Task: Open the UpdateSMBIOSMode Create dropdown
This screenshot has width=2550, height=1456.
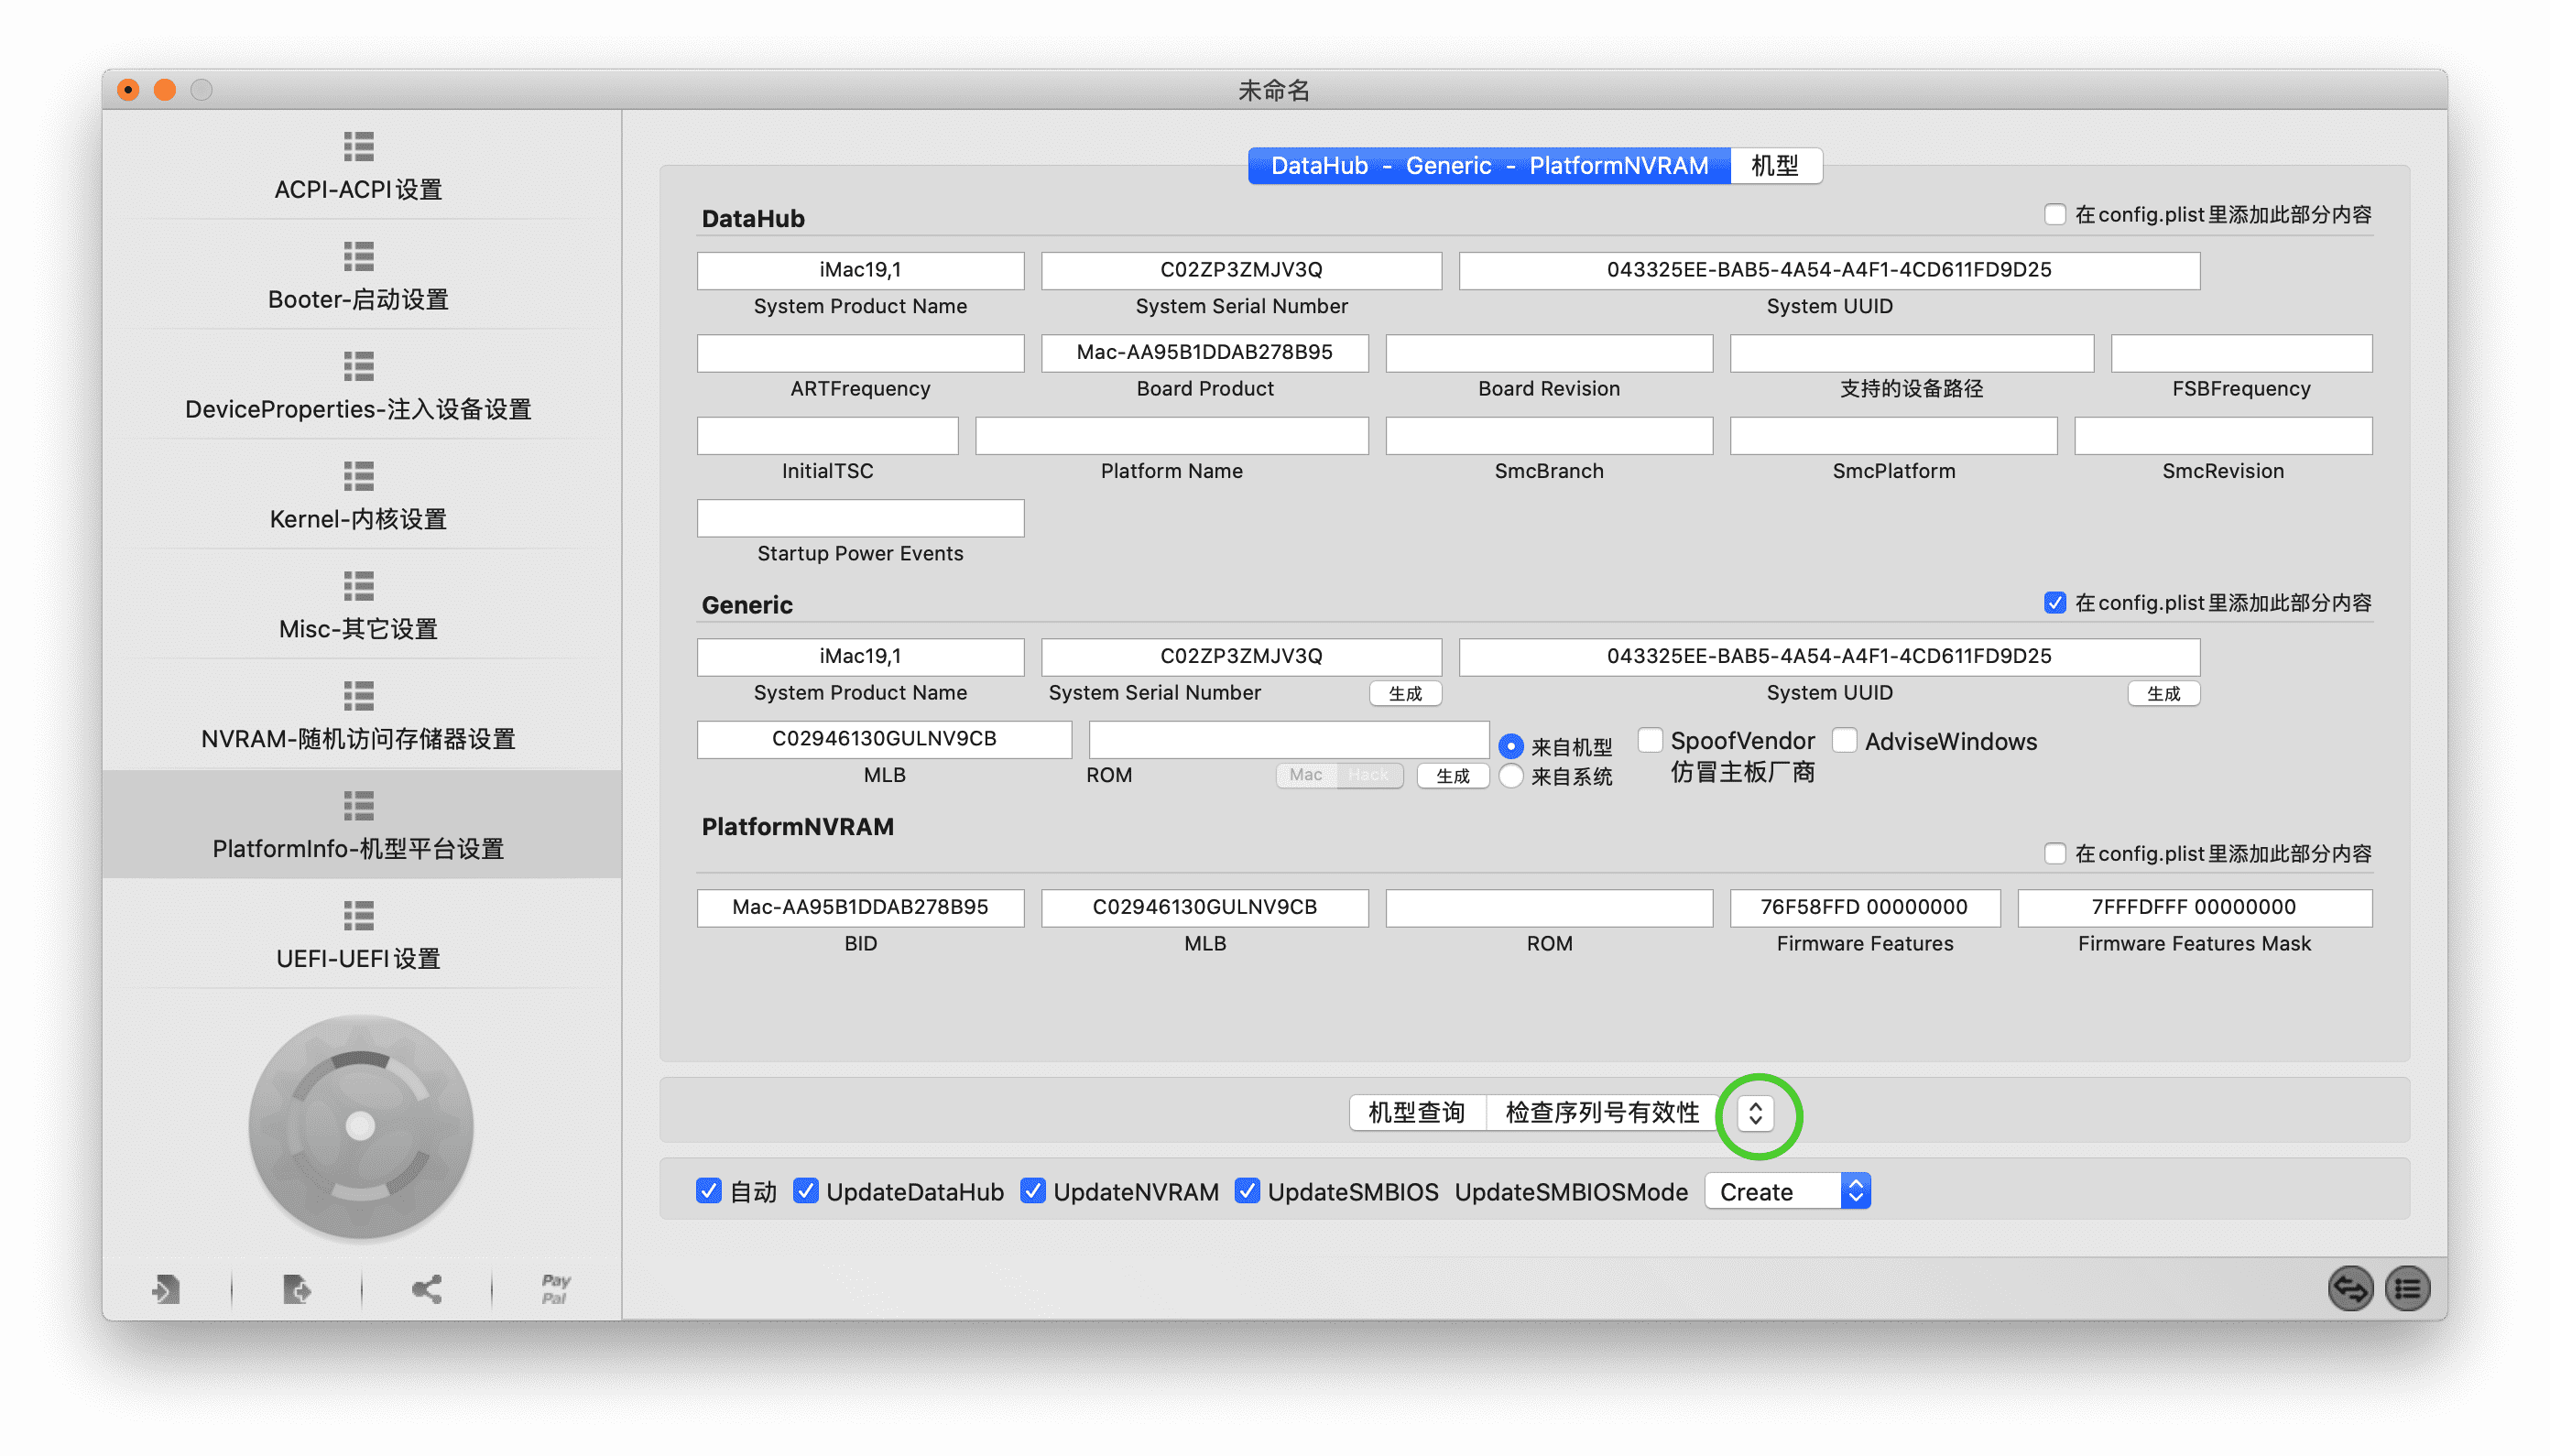Action: click(x=1787, y=1191)
